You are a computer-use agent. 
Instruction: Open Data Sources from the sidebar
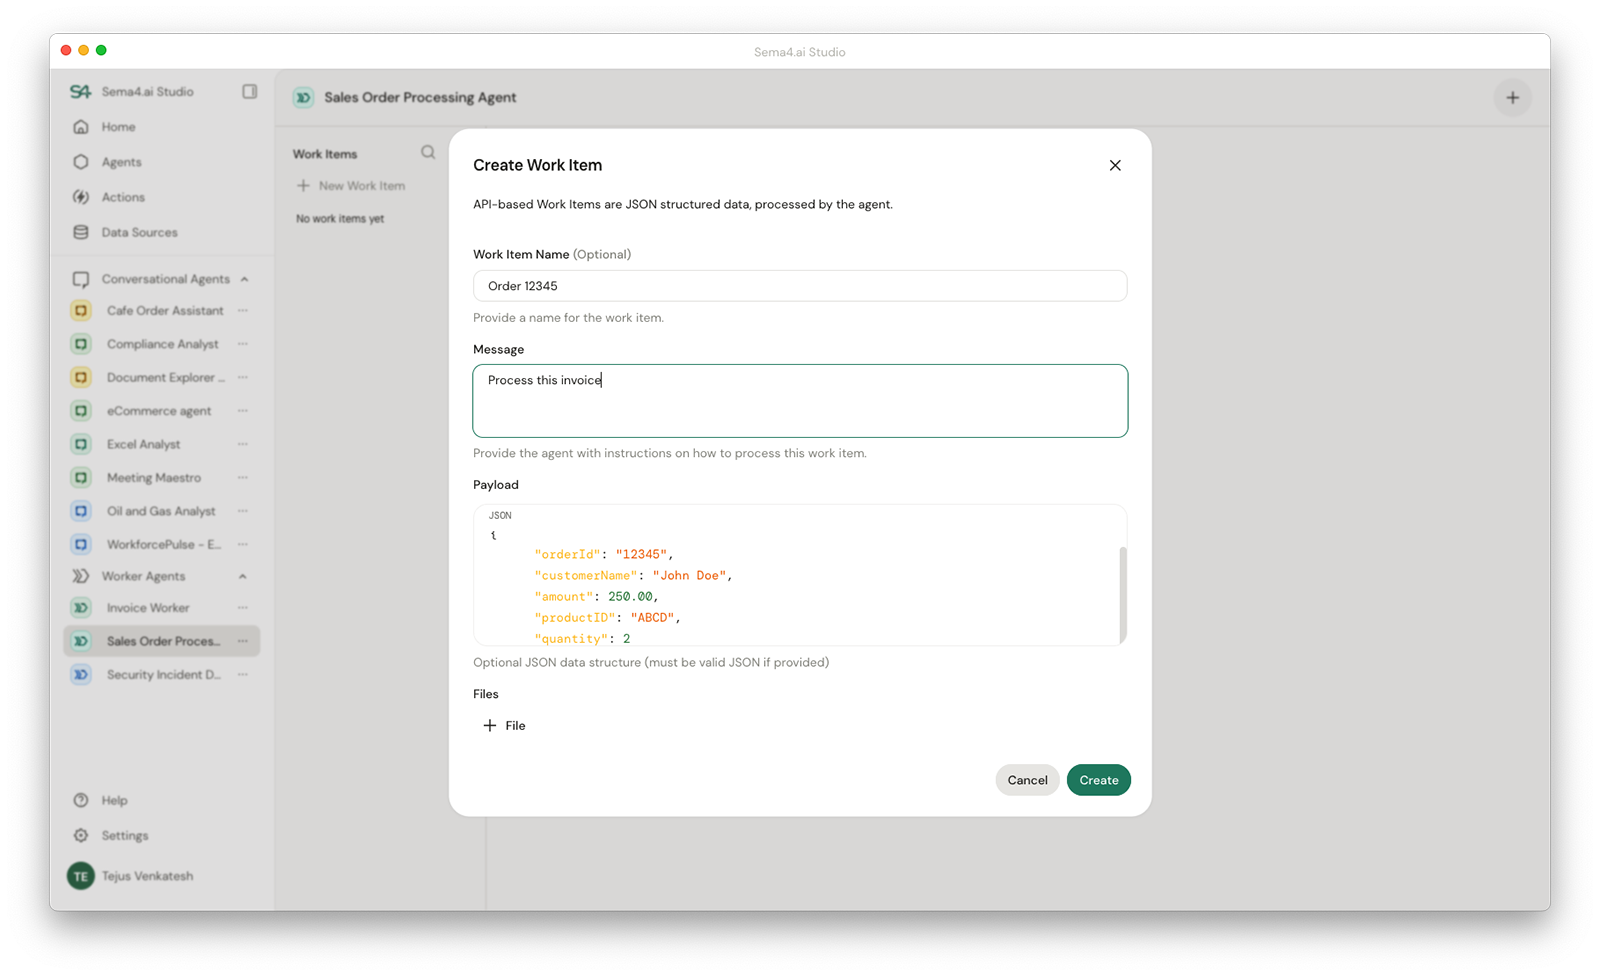coord(139,232)
